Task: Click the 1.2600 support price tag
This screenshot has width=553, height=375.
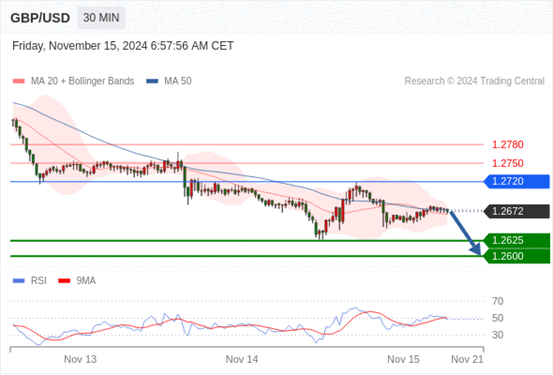Action: click(x=517, y=256)
